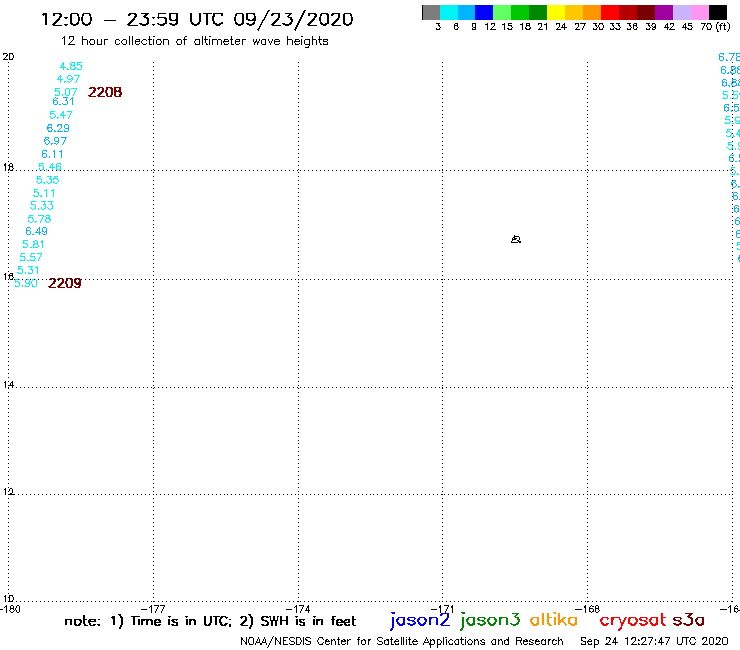Click the -174 longitude axis label
Image resolution: width=740 pixels, height=650 pixels.
[298, 609]
